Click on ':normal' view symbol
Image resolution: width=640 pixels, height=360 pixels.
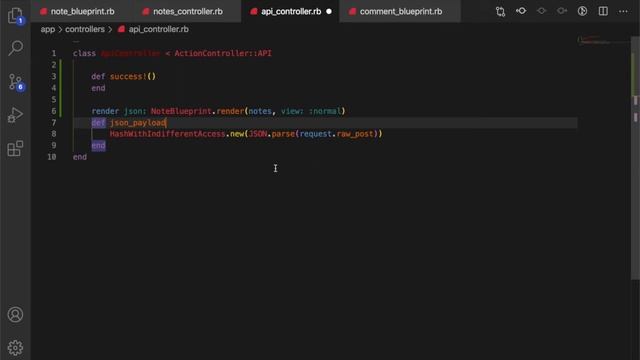(325, 111)
